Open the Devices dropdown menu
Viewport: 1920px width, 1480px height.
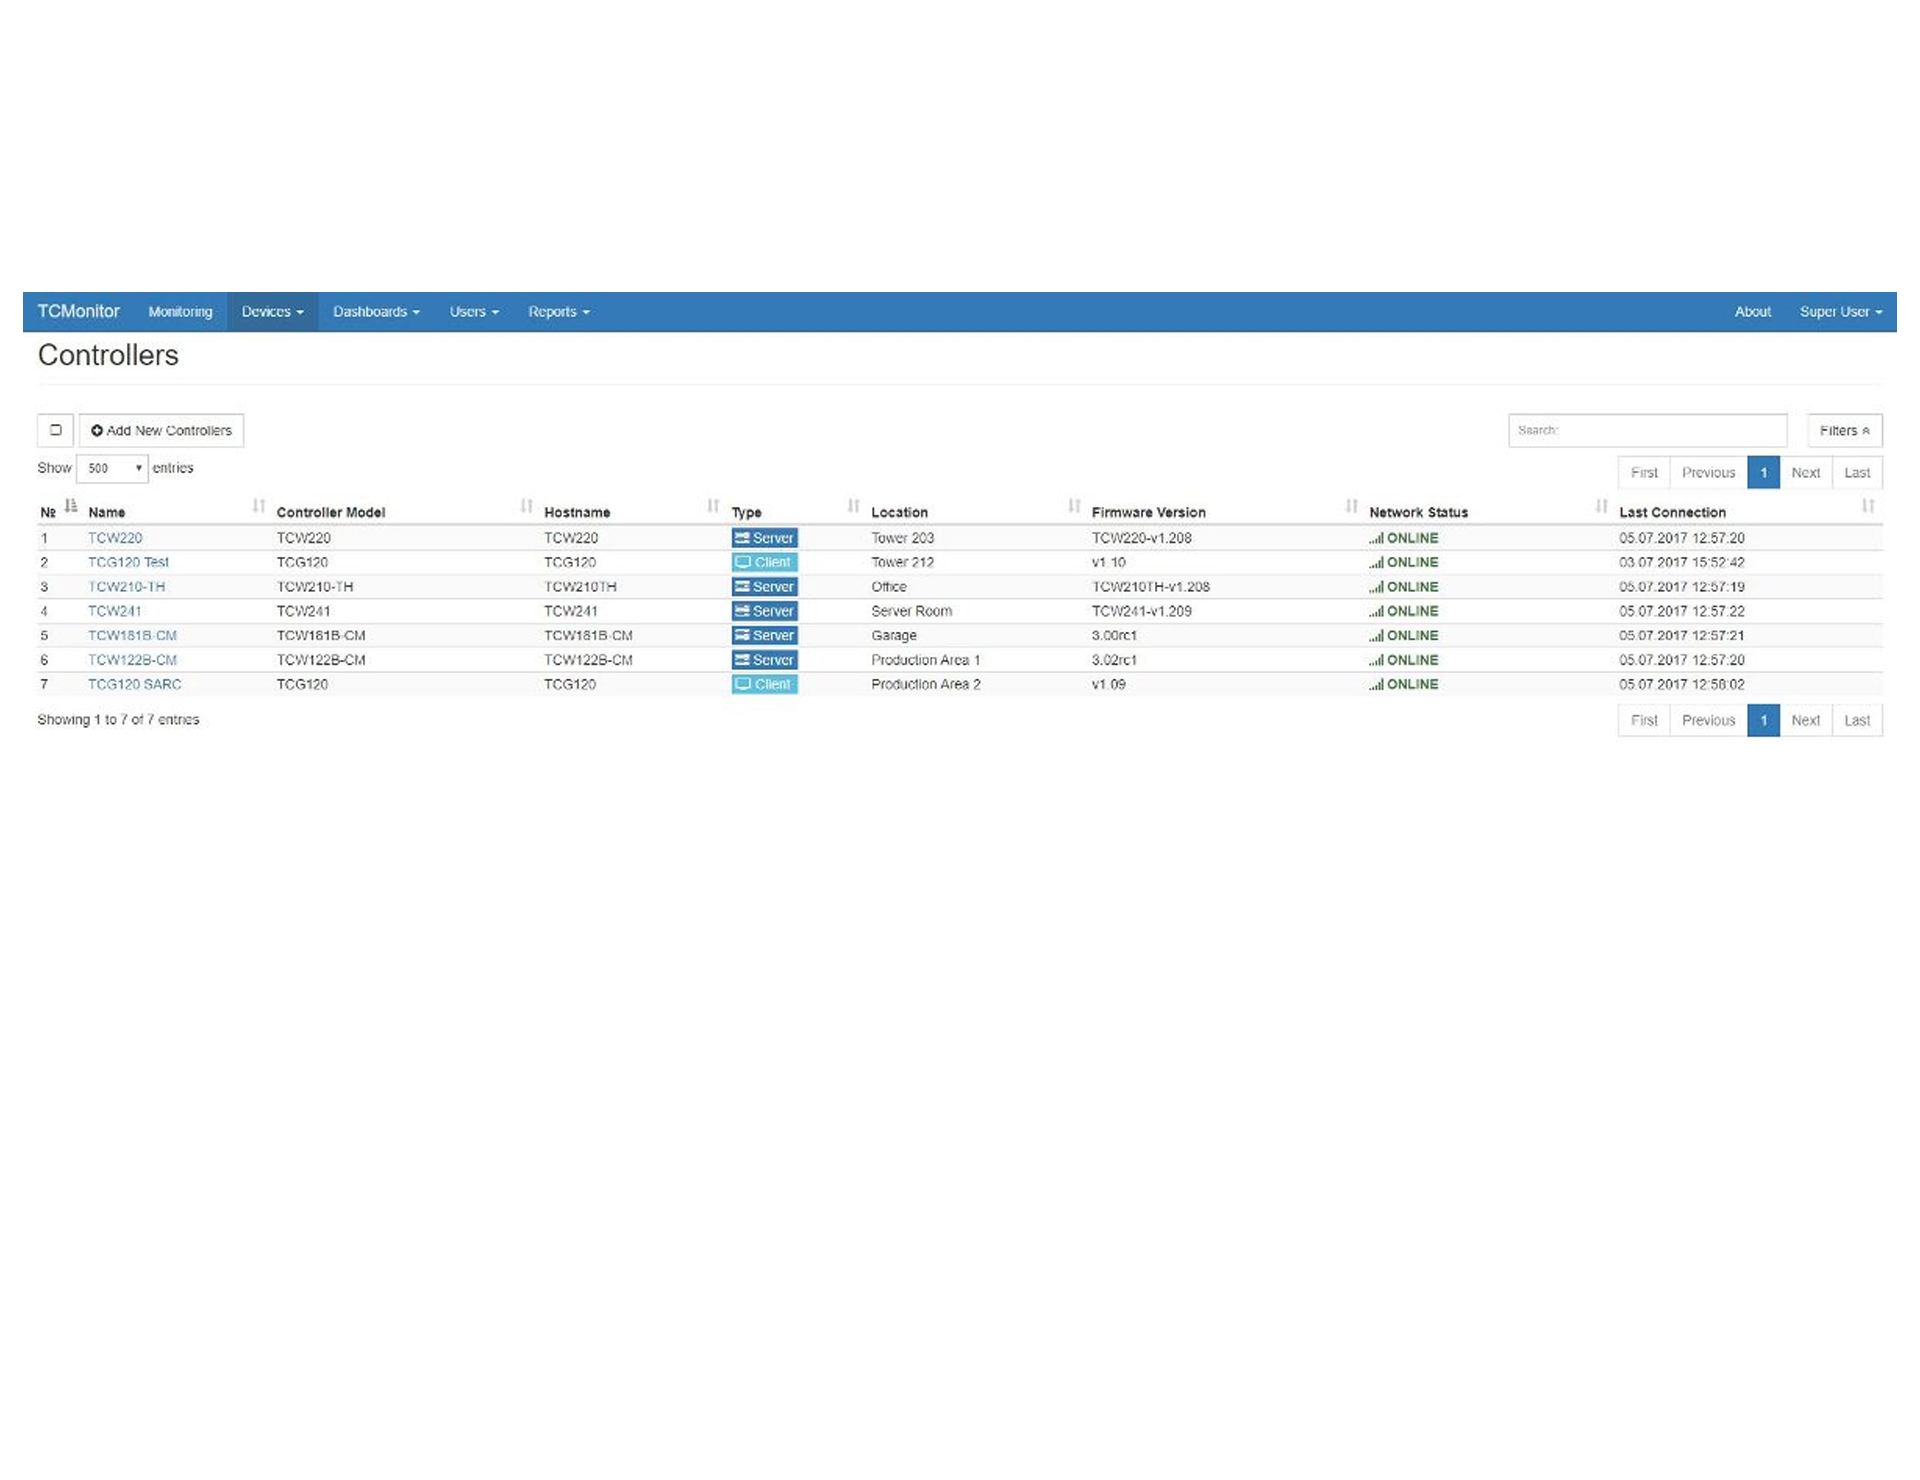(272, 312)
